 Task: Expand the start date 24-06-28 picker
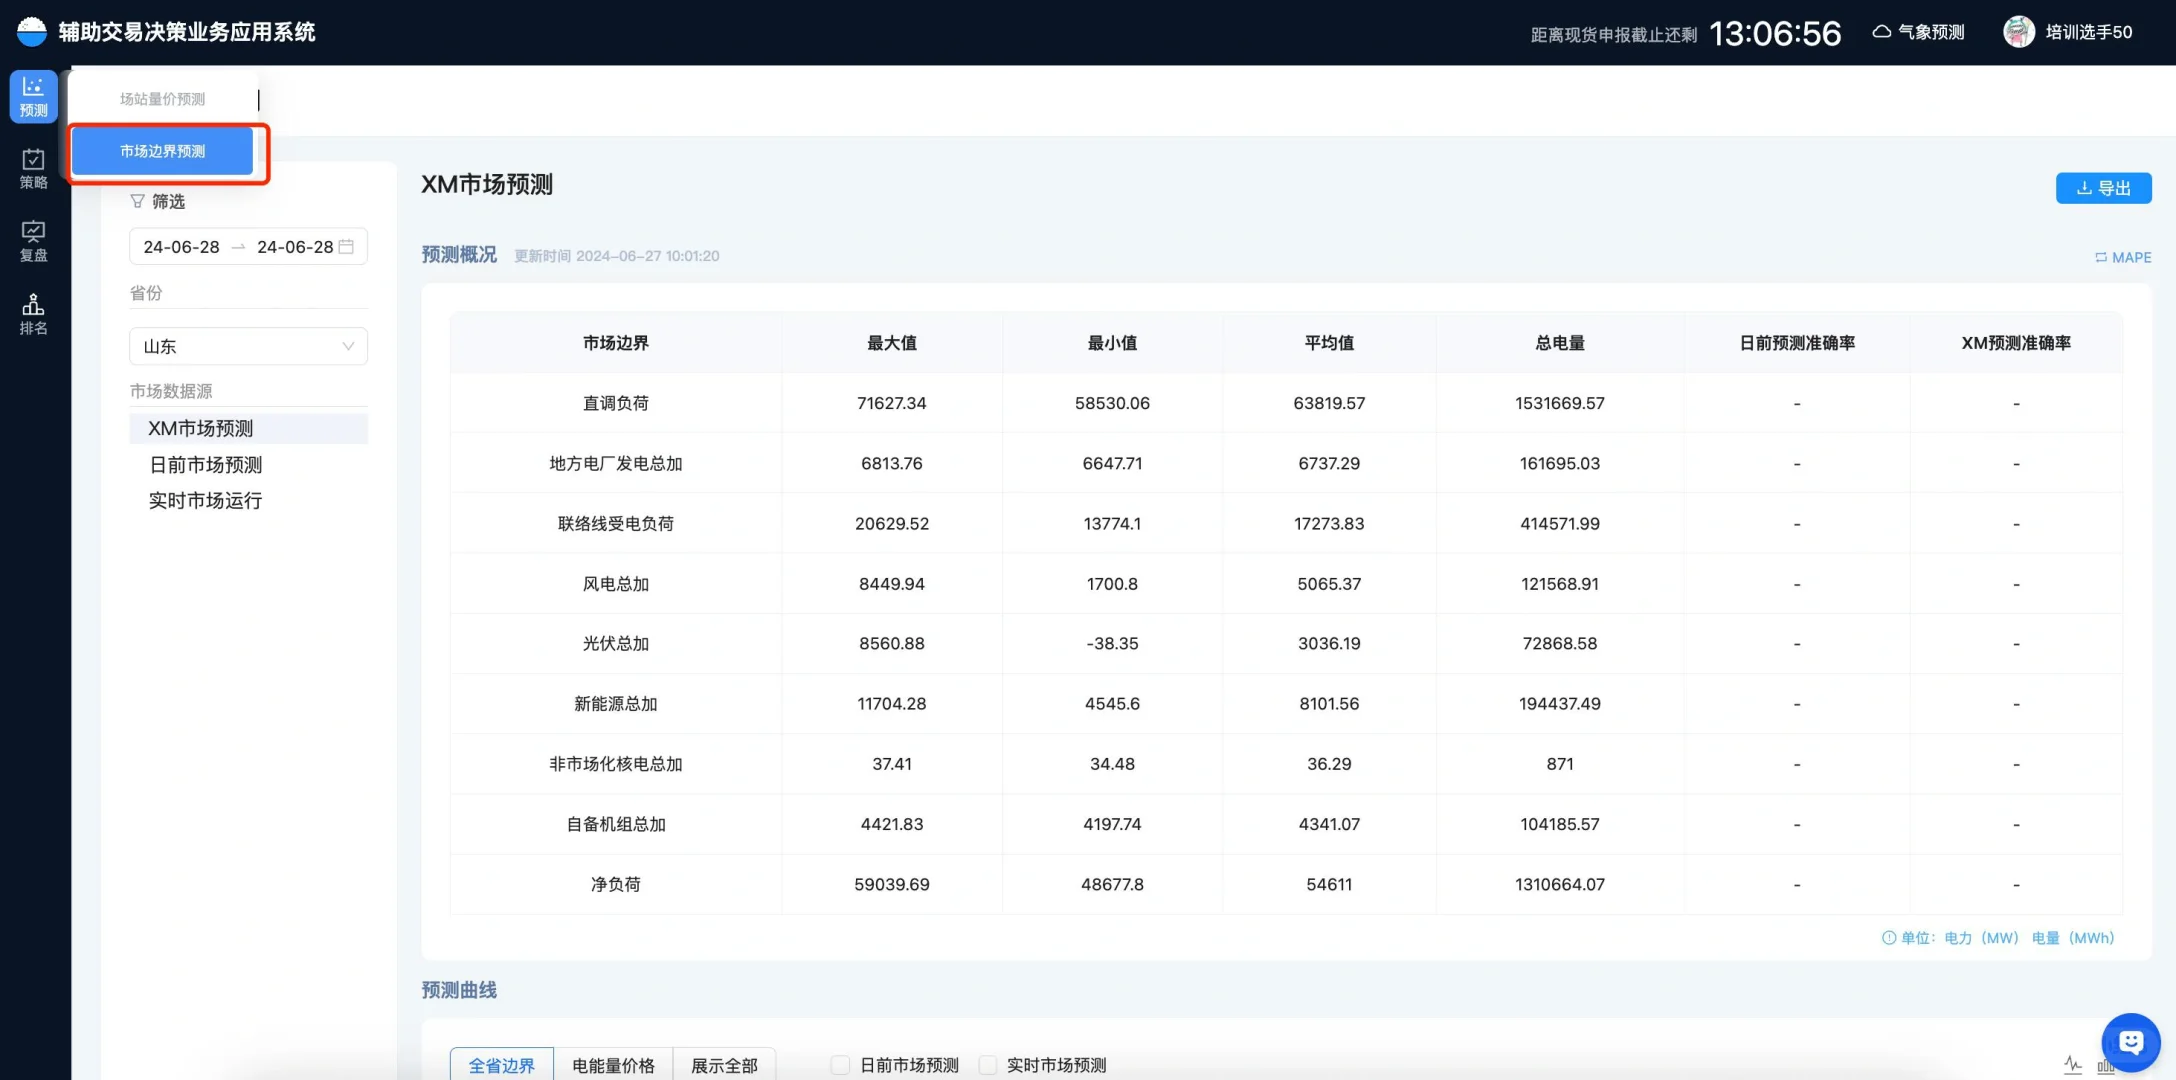[x=182, y=246]
